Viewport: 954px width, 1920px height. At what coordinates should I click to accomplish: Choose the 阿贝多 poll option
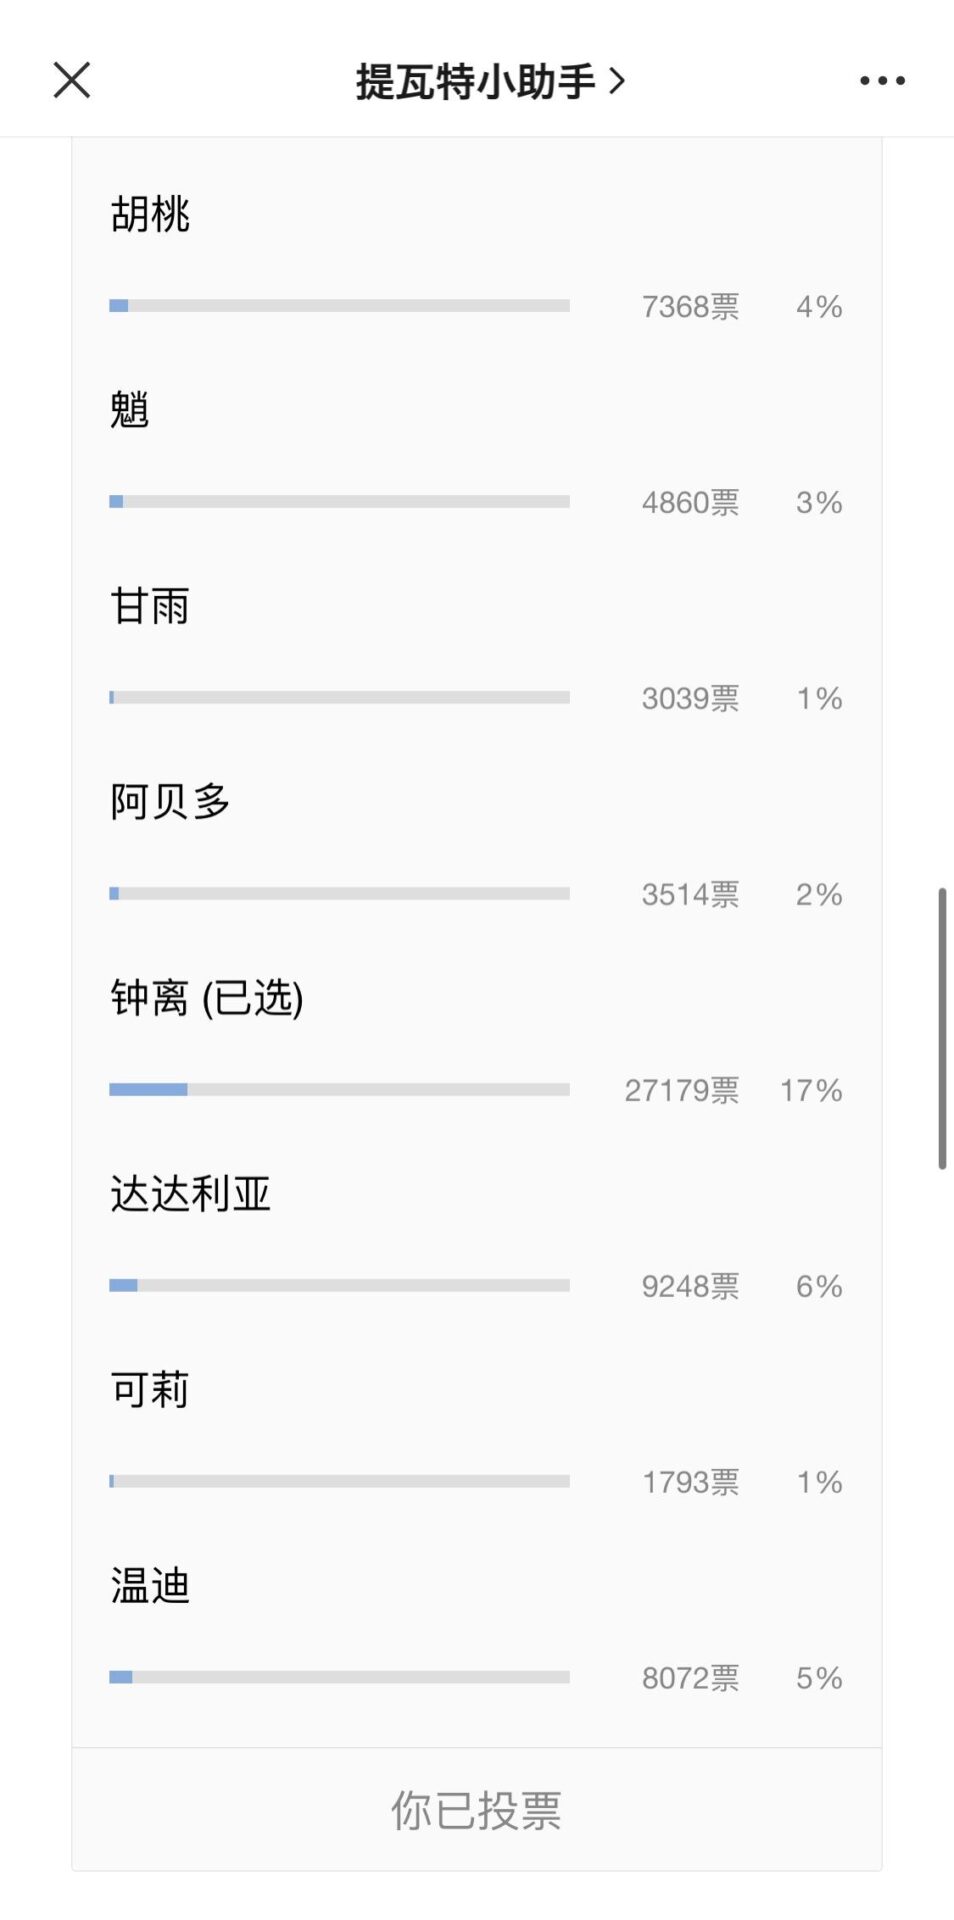coord(170,802)
